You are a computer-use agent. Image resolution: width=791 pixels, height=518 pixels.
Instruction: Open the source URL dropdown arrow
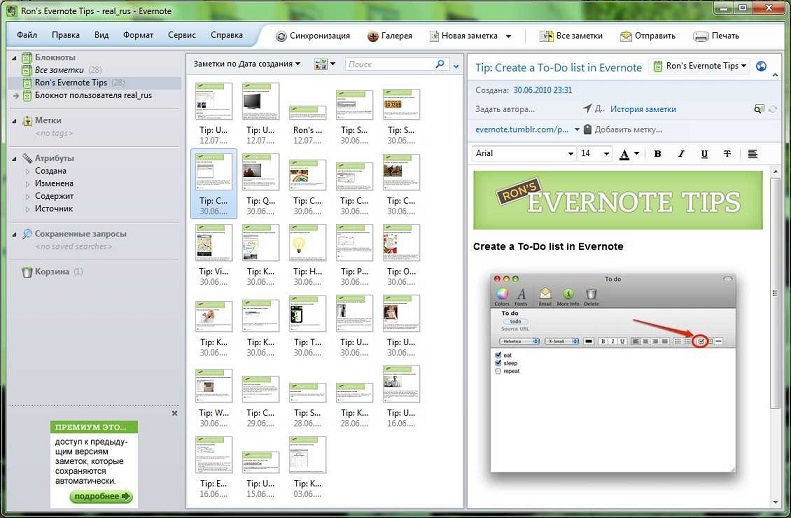pyautogui.click(x=577, y=130)
